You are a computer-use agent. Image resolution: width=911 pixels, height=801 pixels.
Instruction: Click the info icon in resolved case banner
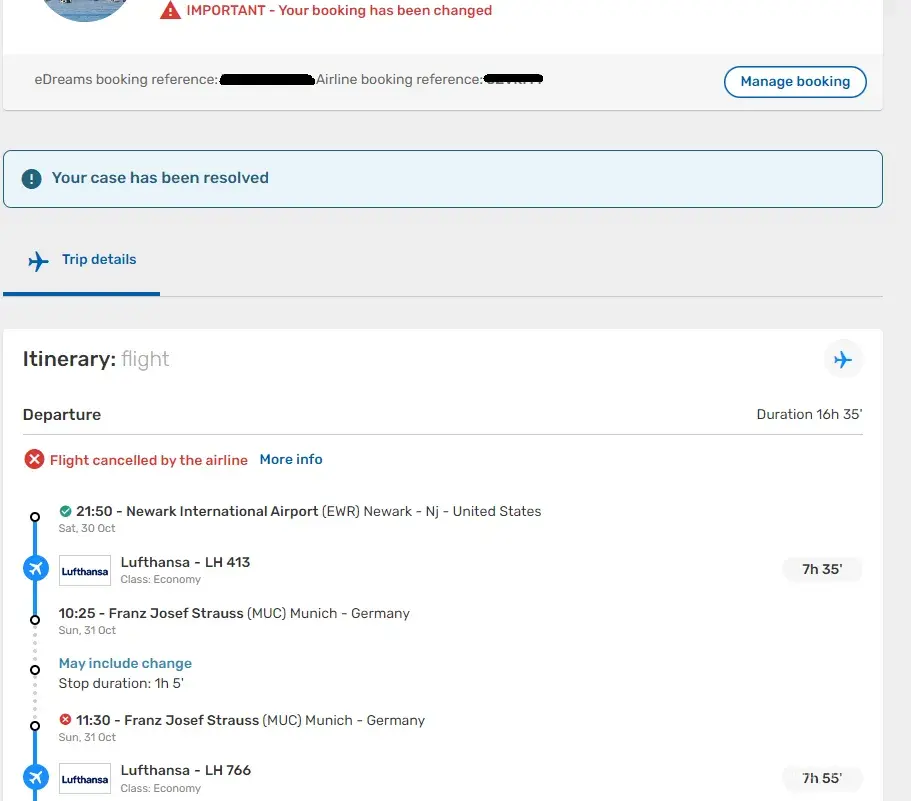[31, 178]
